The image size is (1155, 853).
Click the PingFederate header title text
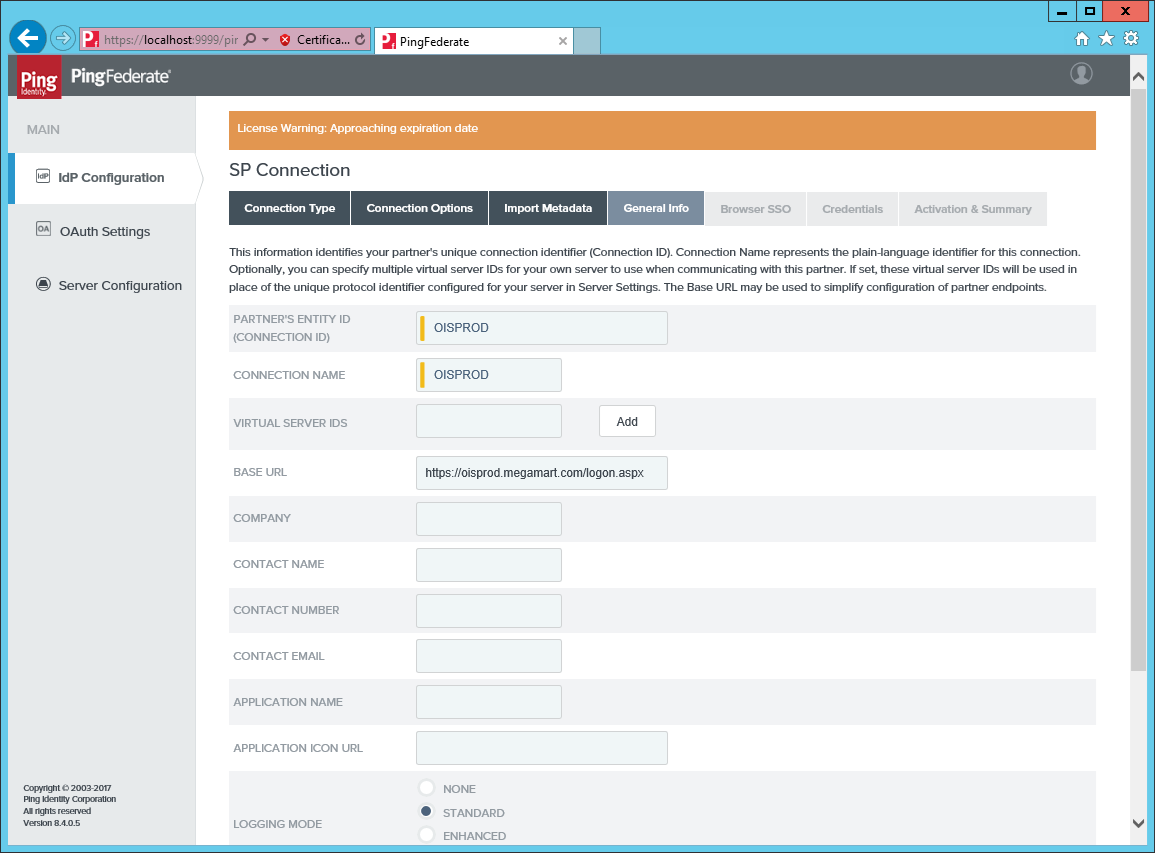[x=121, y=76]
